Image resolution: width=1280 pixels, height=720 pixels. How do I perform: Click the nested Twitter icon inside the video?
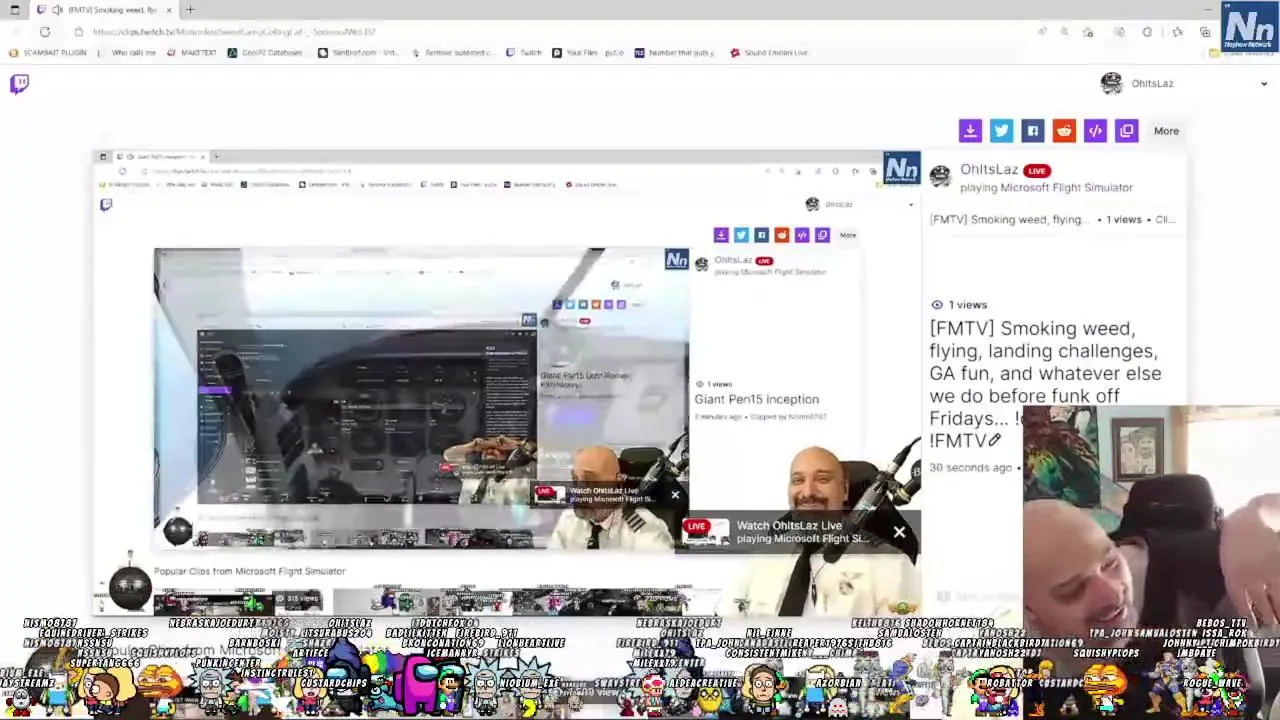coord(741,235)
